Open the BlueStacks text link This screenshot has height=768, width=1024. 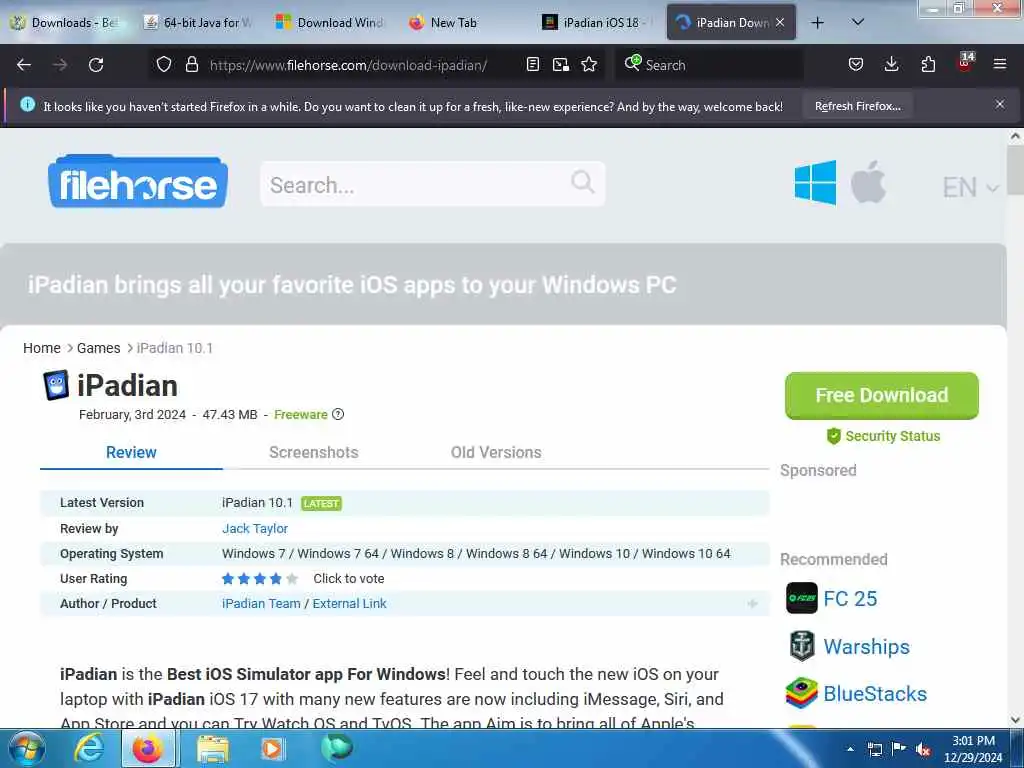point(875,693)
